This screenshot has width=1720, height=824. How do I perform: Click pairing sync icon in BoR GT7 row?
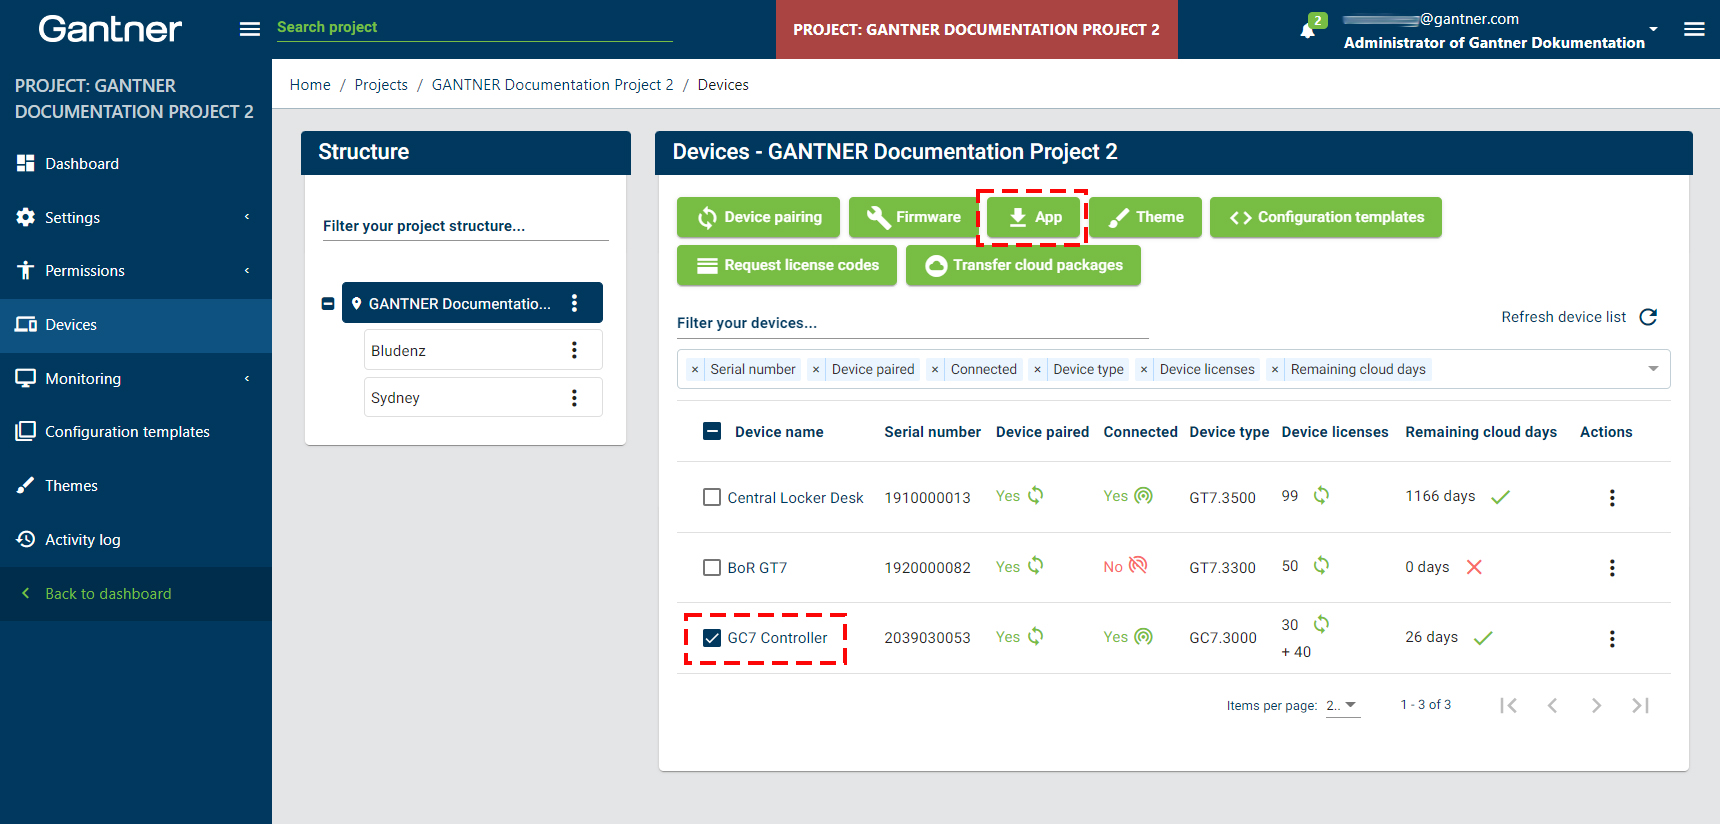[x=1036, y=565]
